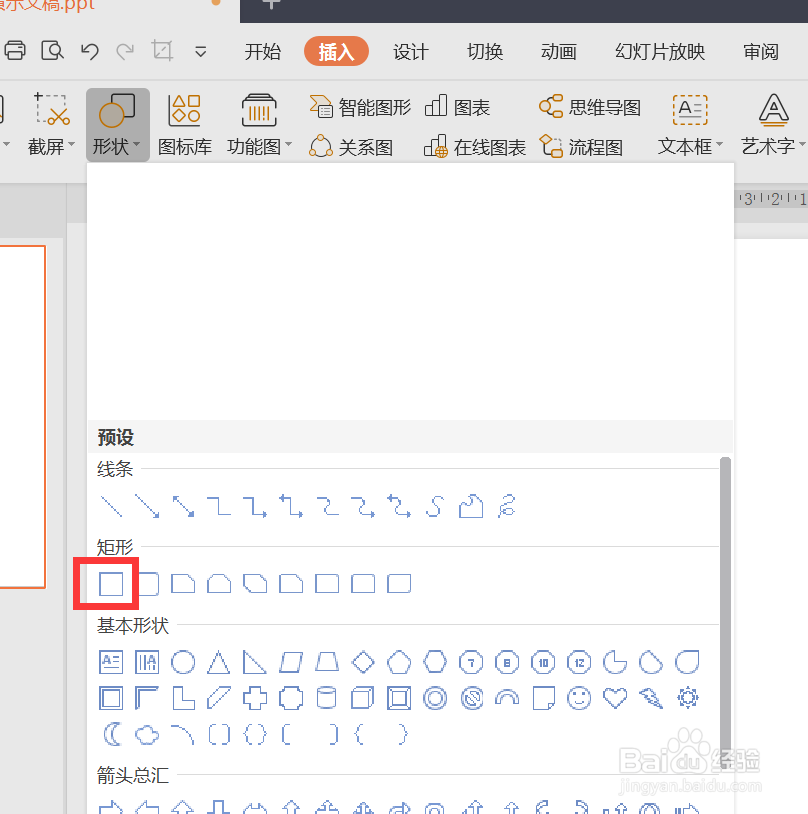
Task: Select the moon shape
Action: [112, 734]
